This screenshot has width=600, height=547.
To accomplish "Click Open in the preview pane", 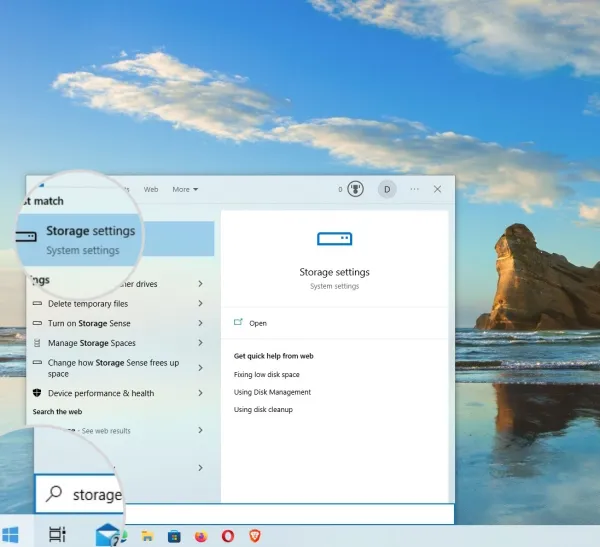I will [258, 323].
